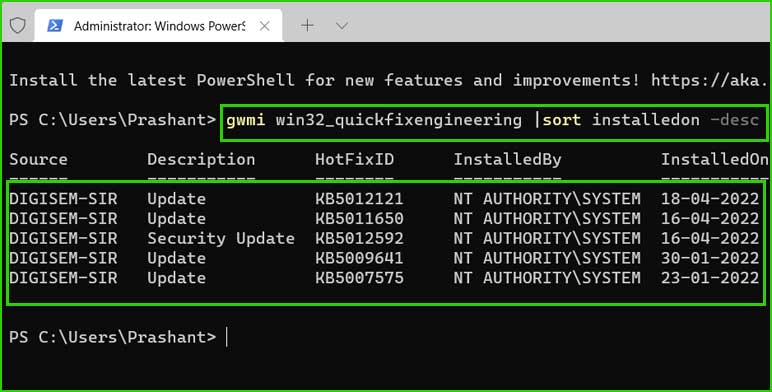Click the -desc parameter in the command
The image size is (772, 392).
[x=734, y=120]
